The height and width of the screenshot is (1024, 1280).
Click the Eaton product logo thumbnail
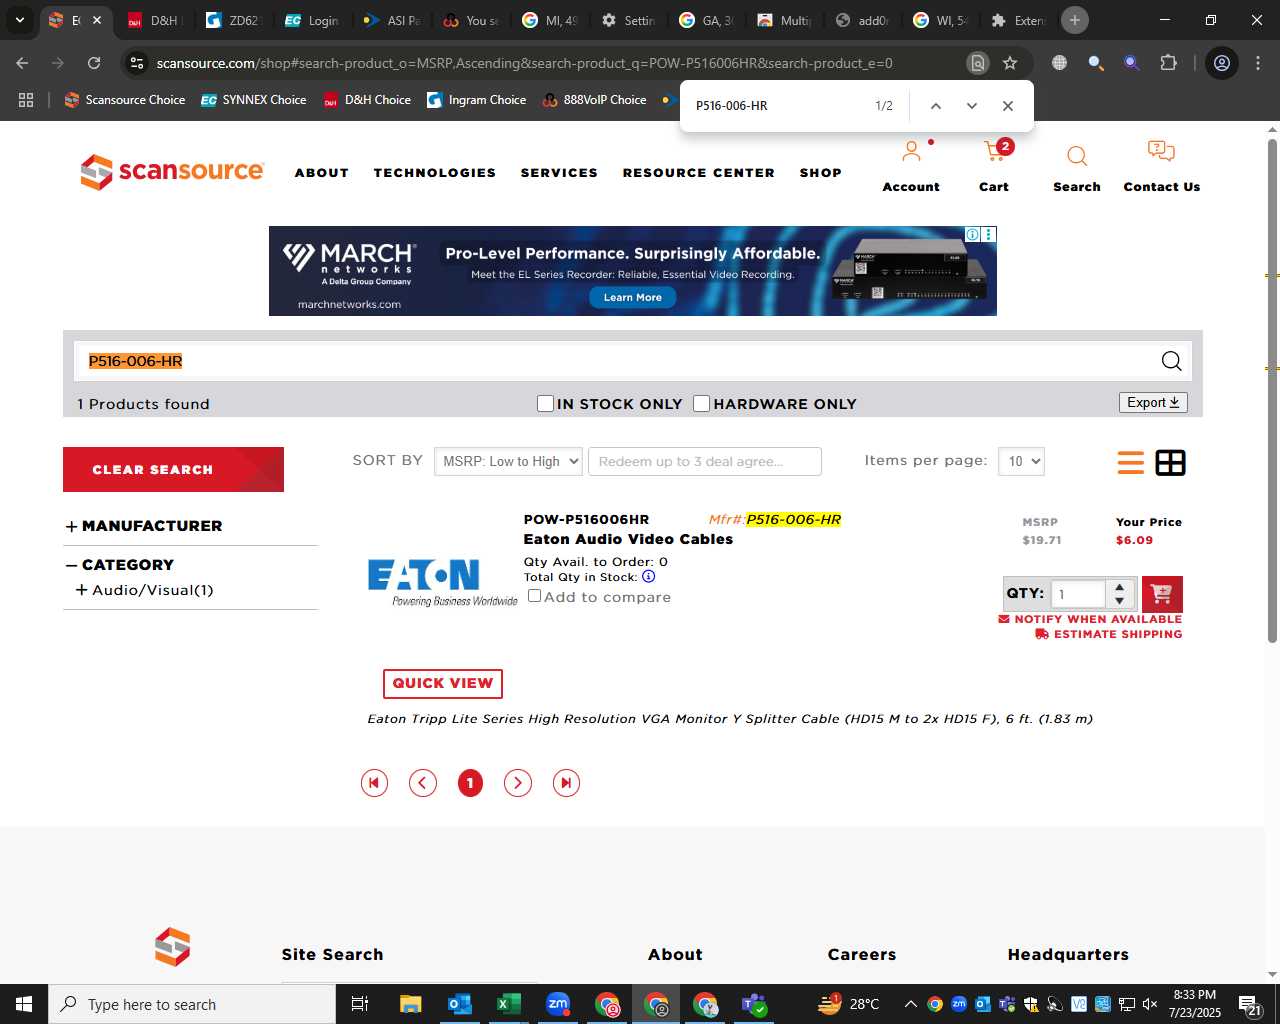click(441, 583)
